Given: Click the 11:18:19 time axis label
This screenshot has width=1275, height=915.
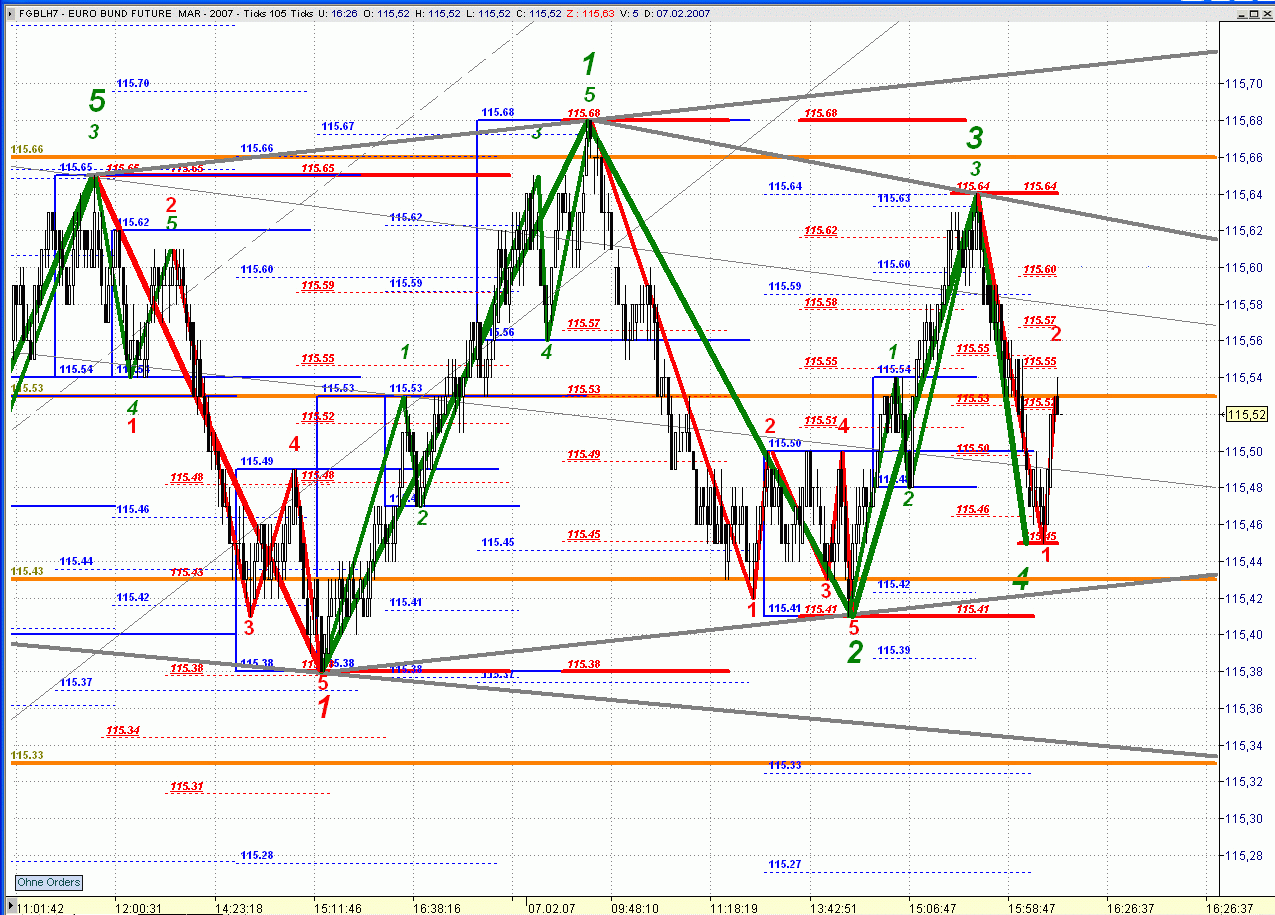Looking at the screenshot, I should point(734,908).
